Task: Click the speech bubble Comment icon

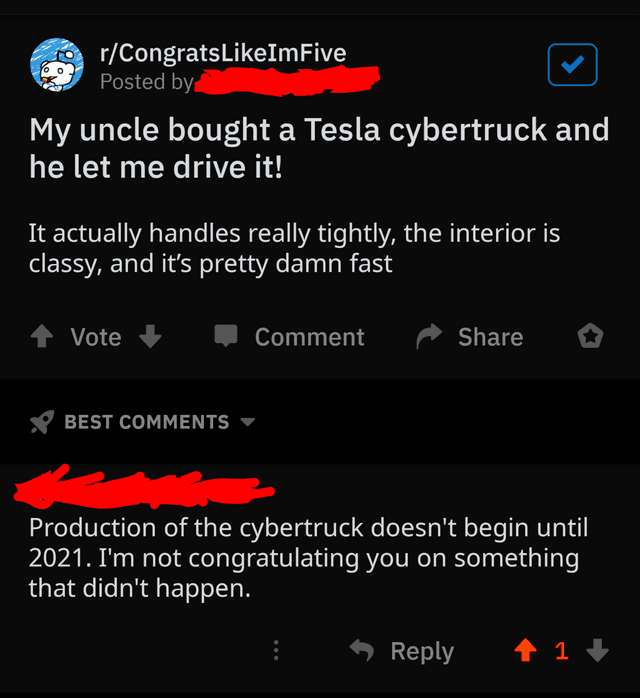Action: 226,336
